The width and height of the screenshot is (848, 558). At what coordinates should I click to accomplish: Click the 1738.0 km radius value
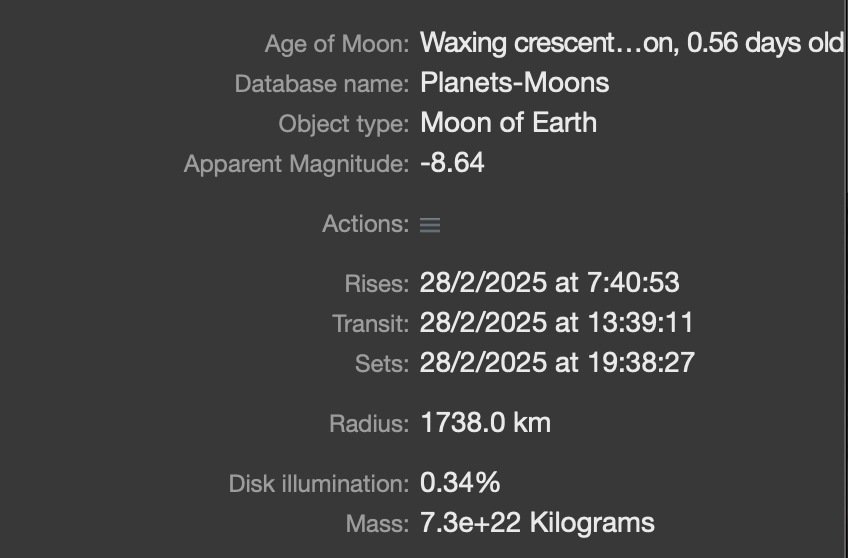pyautogui.click(x=485, y=423)
